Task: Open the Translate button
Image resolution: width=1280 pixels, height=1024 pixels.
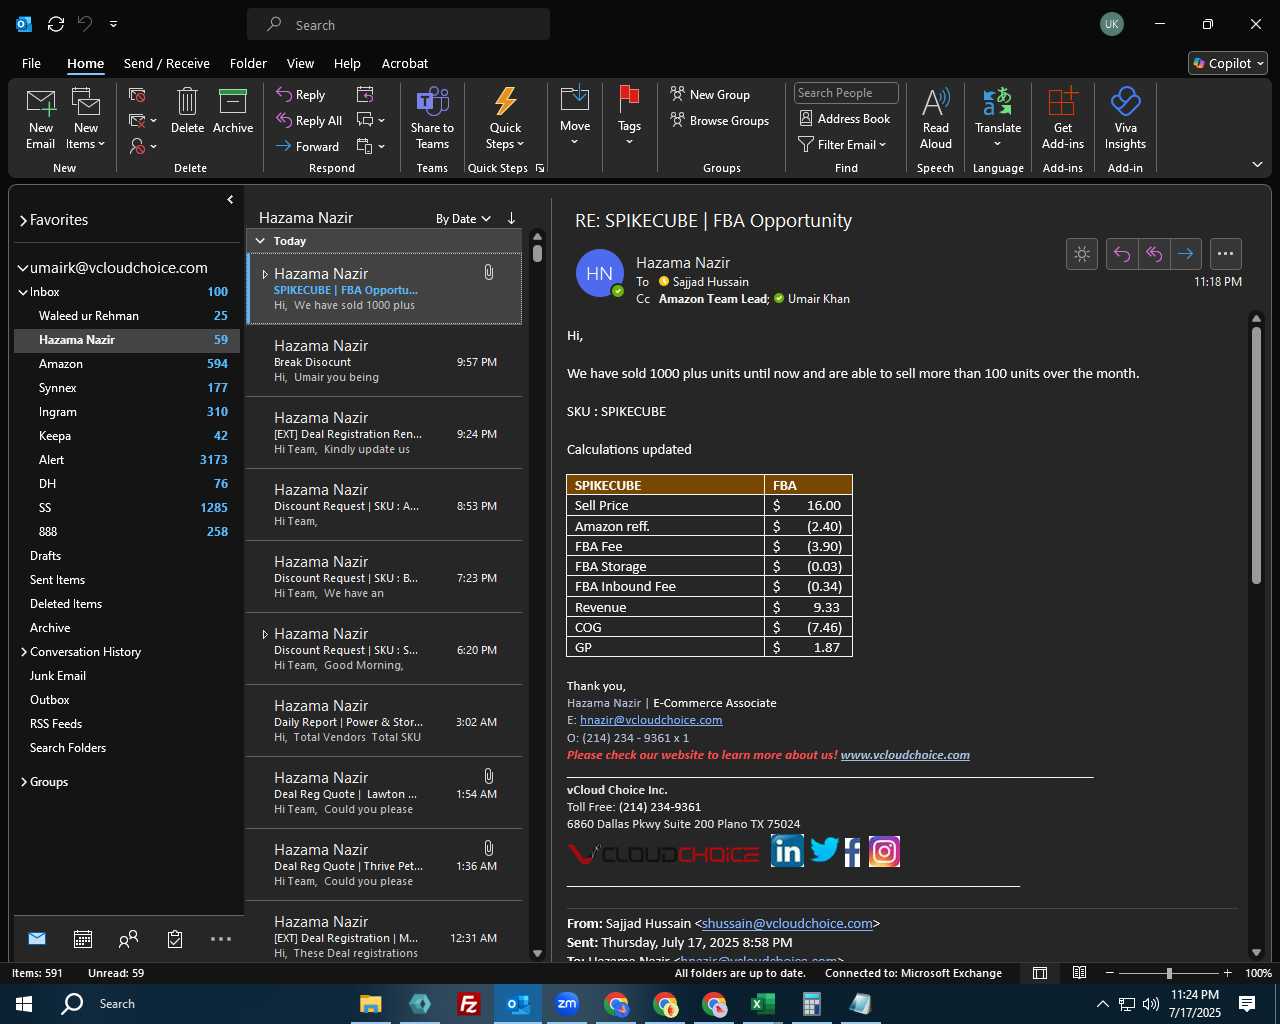Action: (x=998, y=118)
